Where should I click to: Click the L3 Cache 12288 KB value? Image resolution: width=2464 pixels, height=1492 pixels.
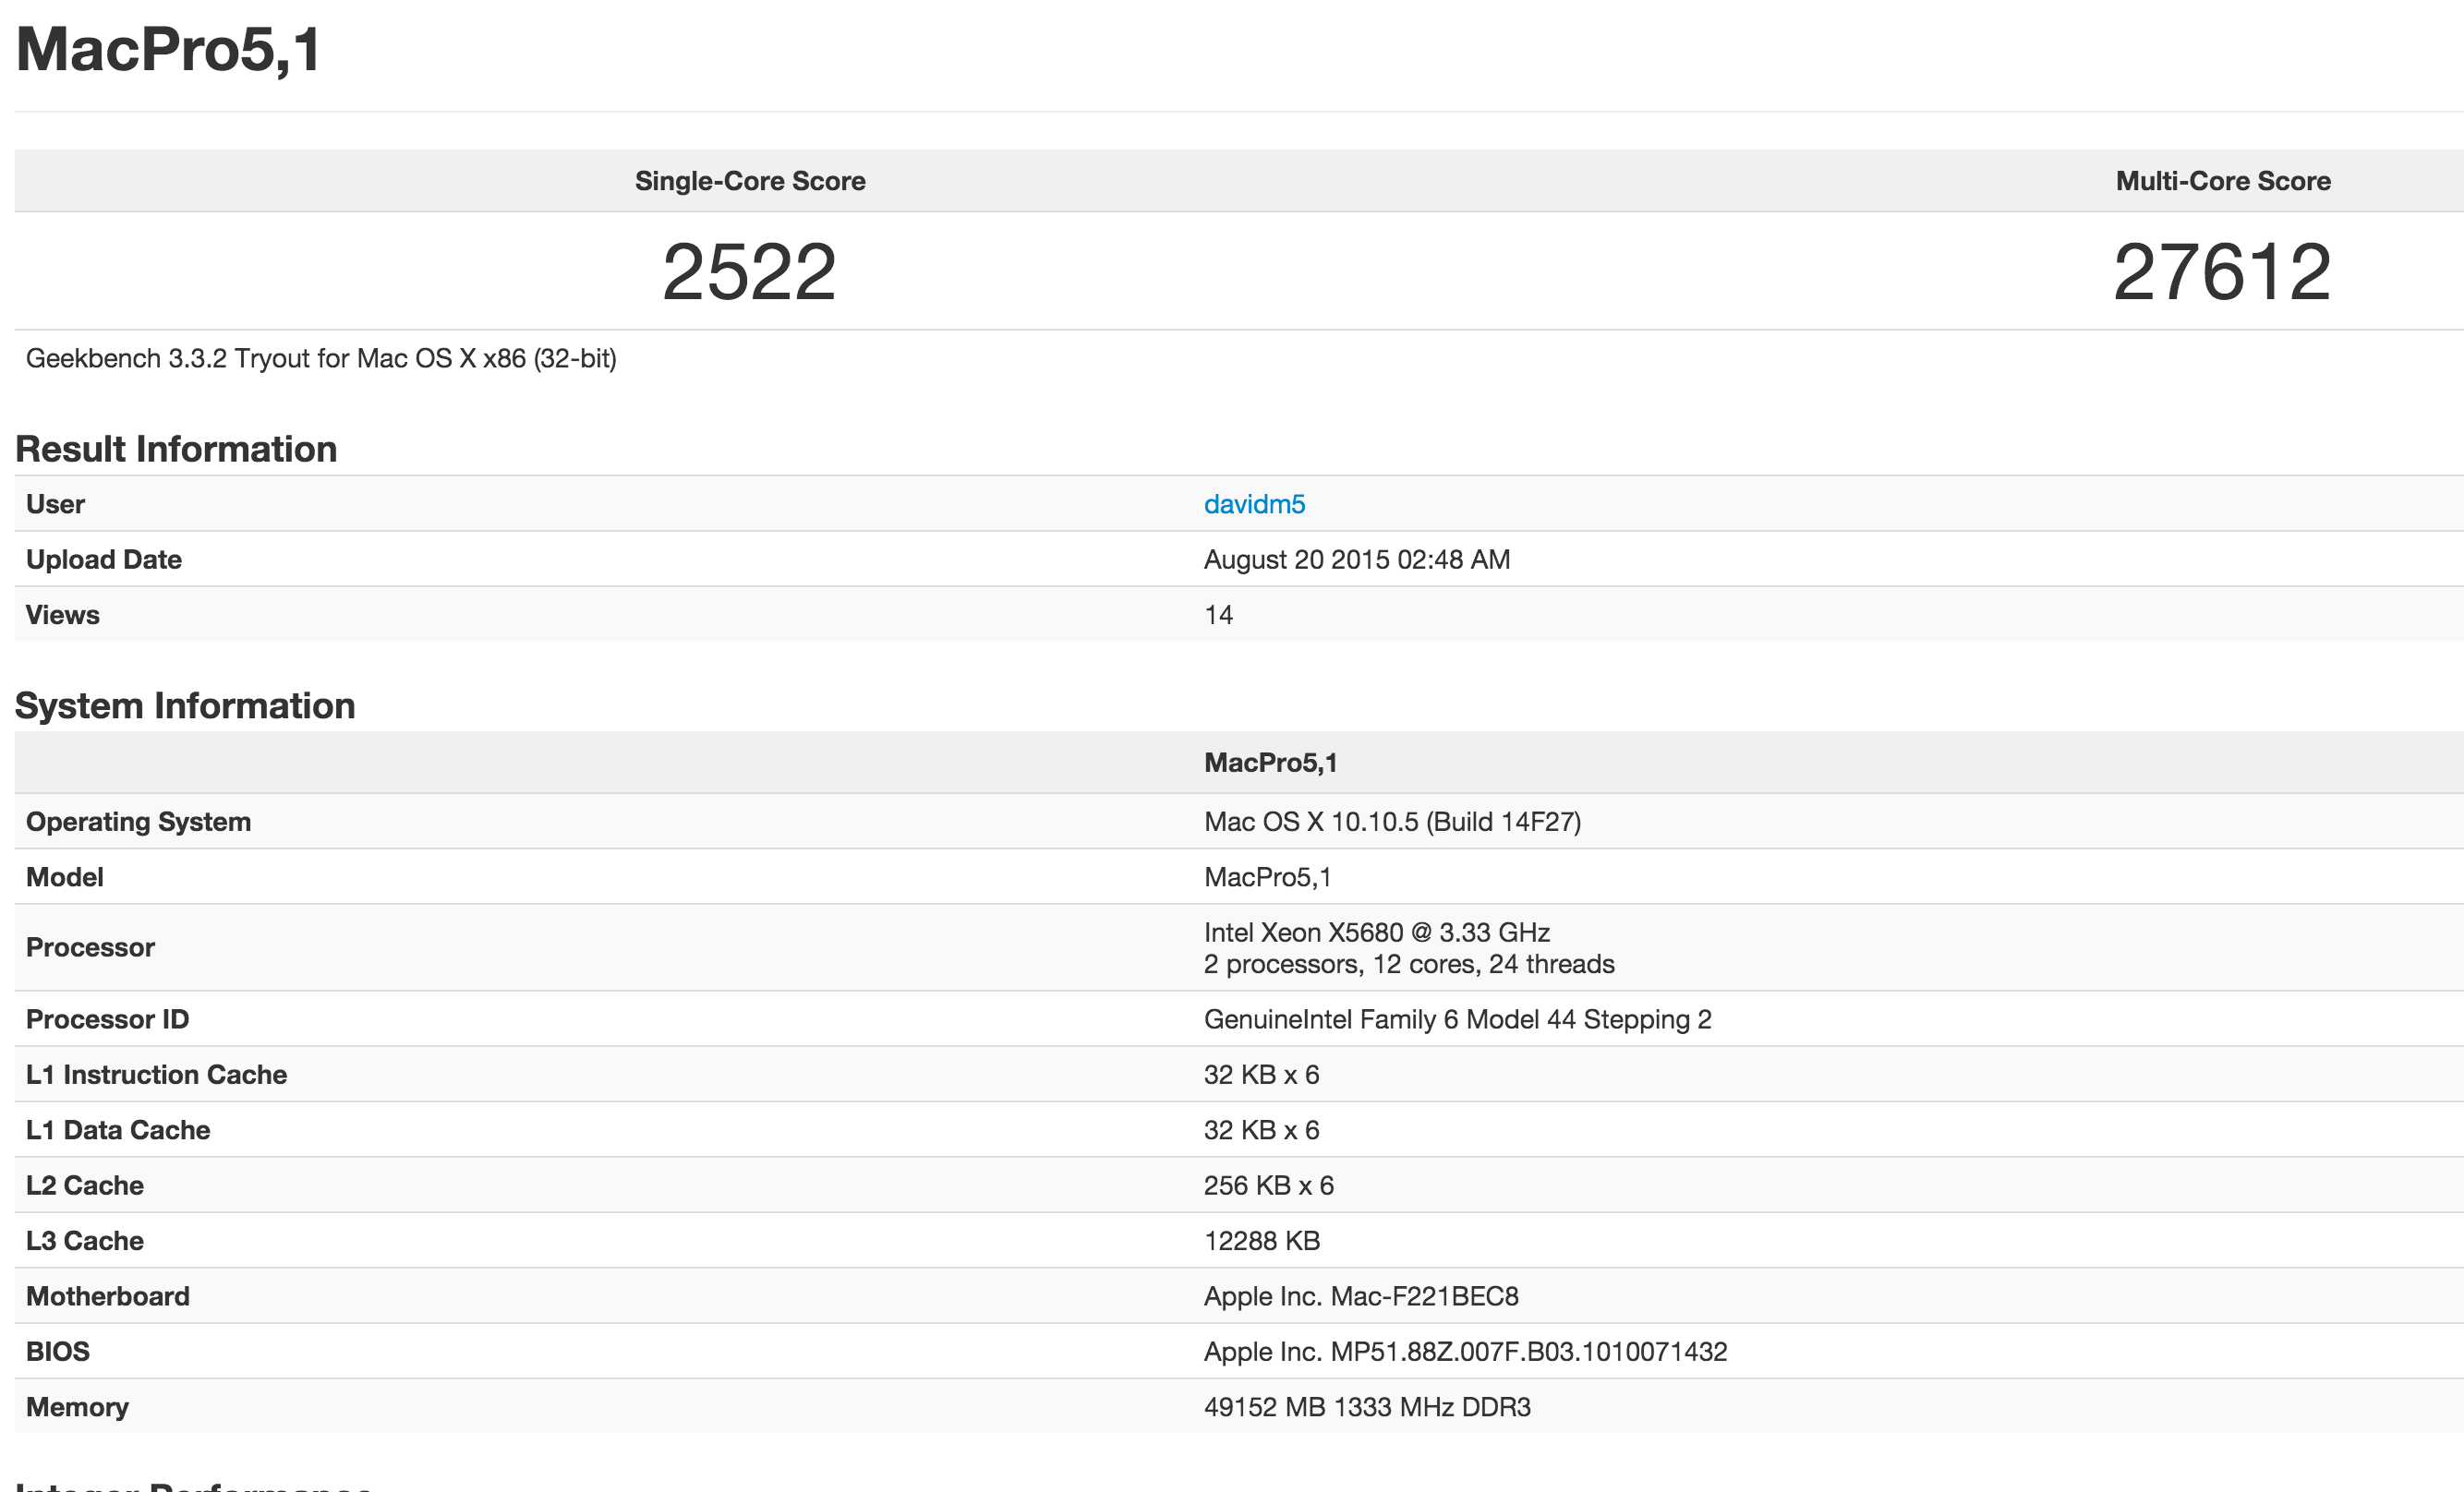pyautogui.click(x=1262, y=1241)
